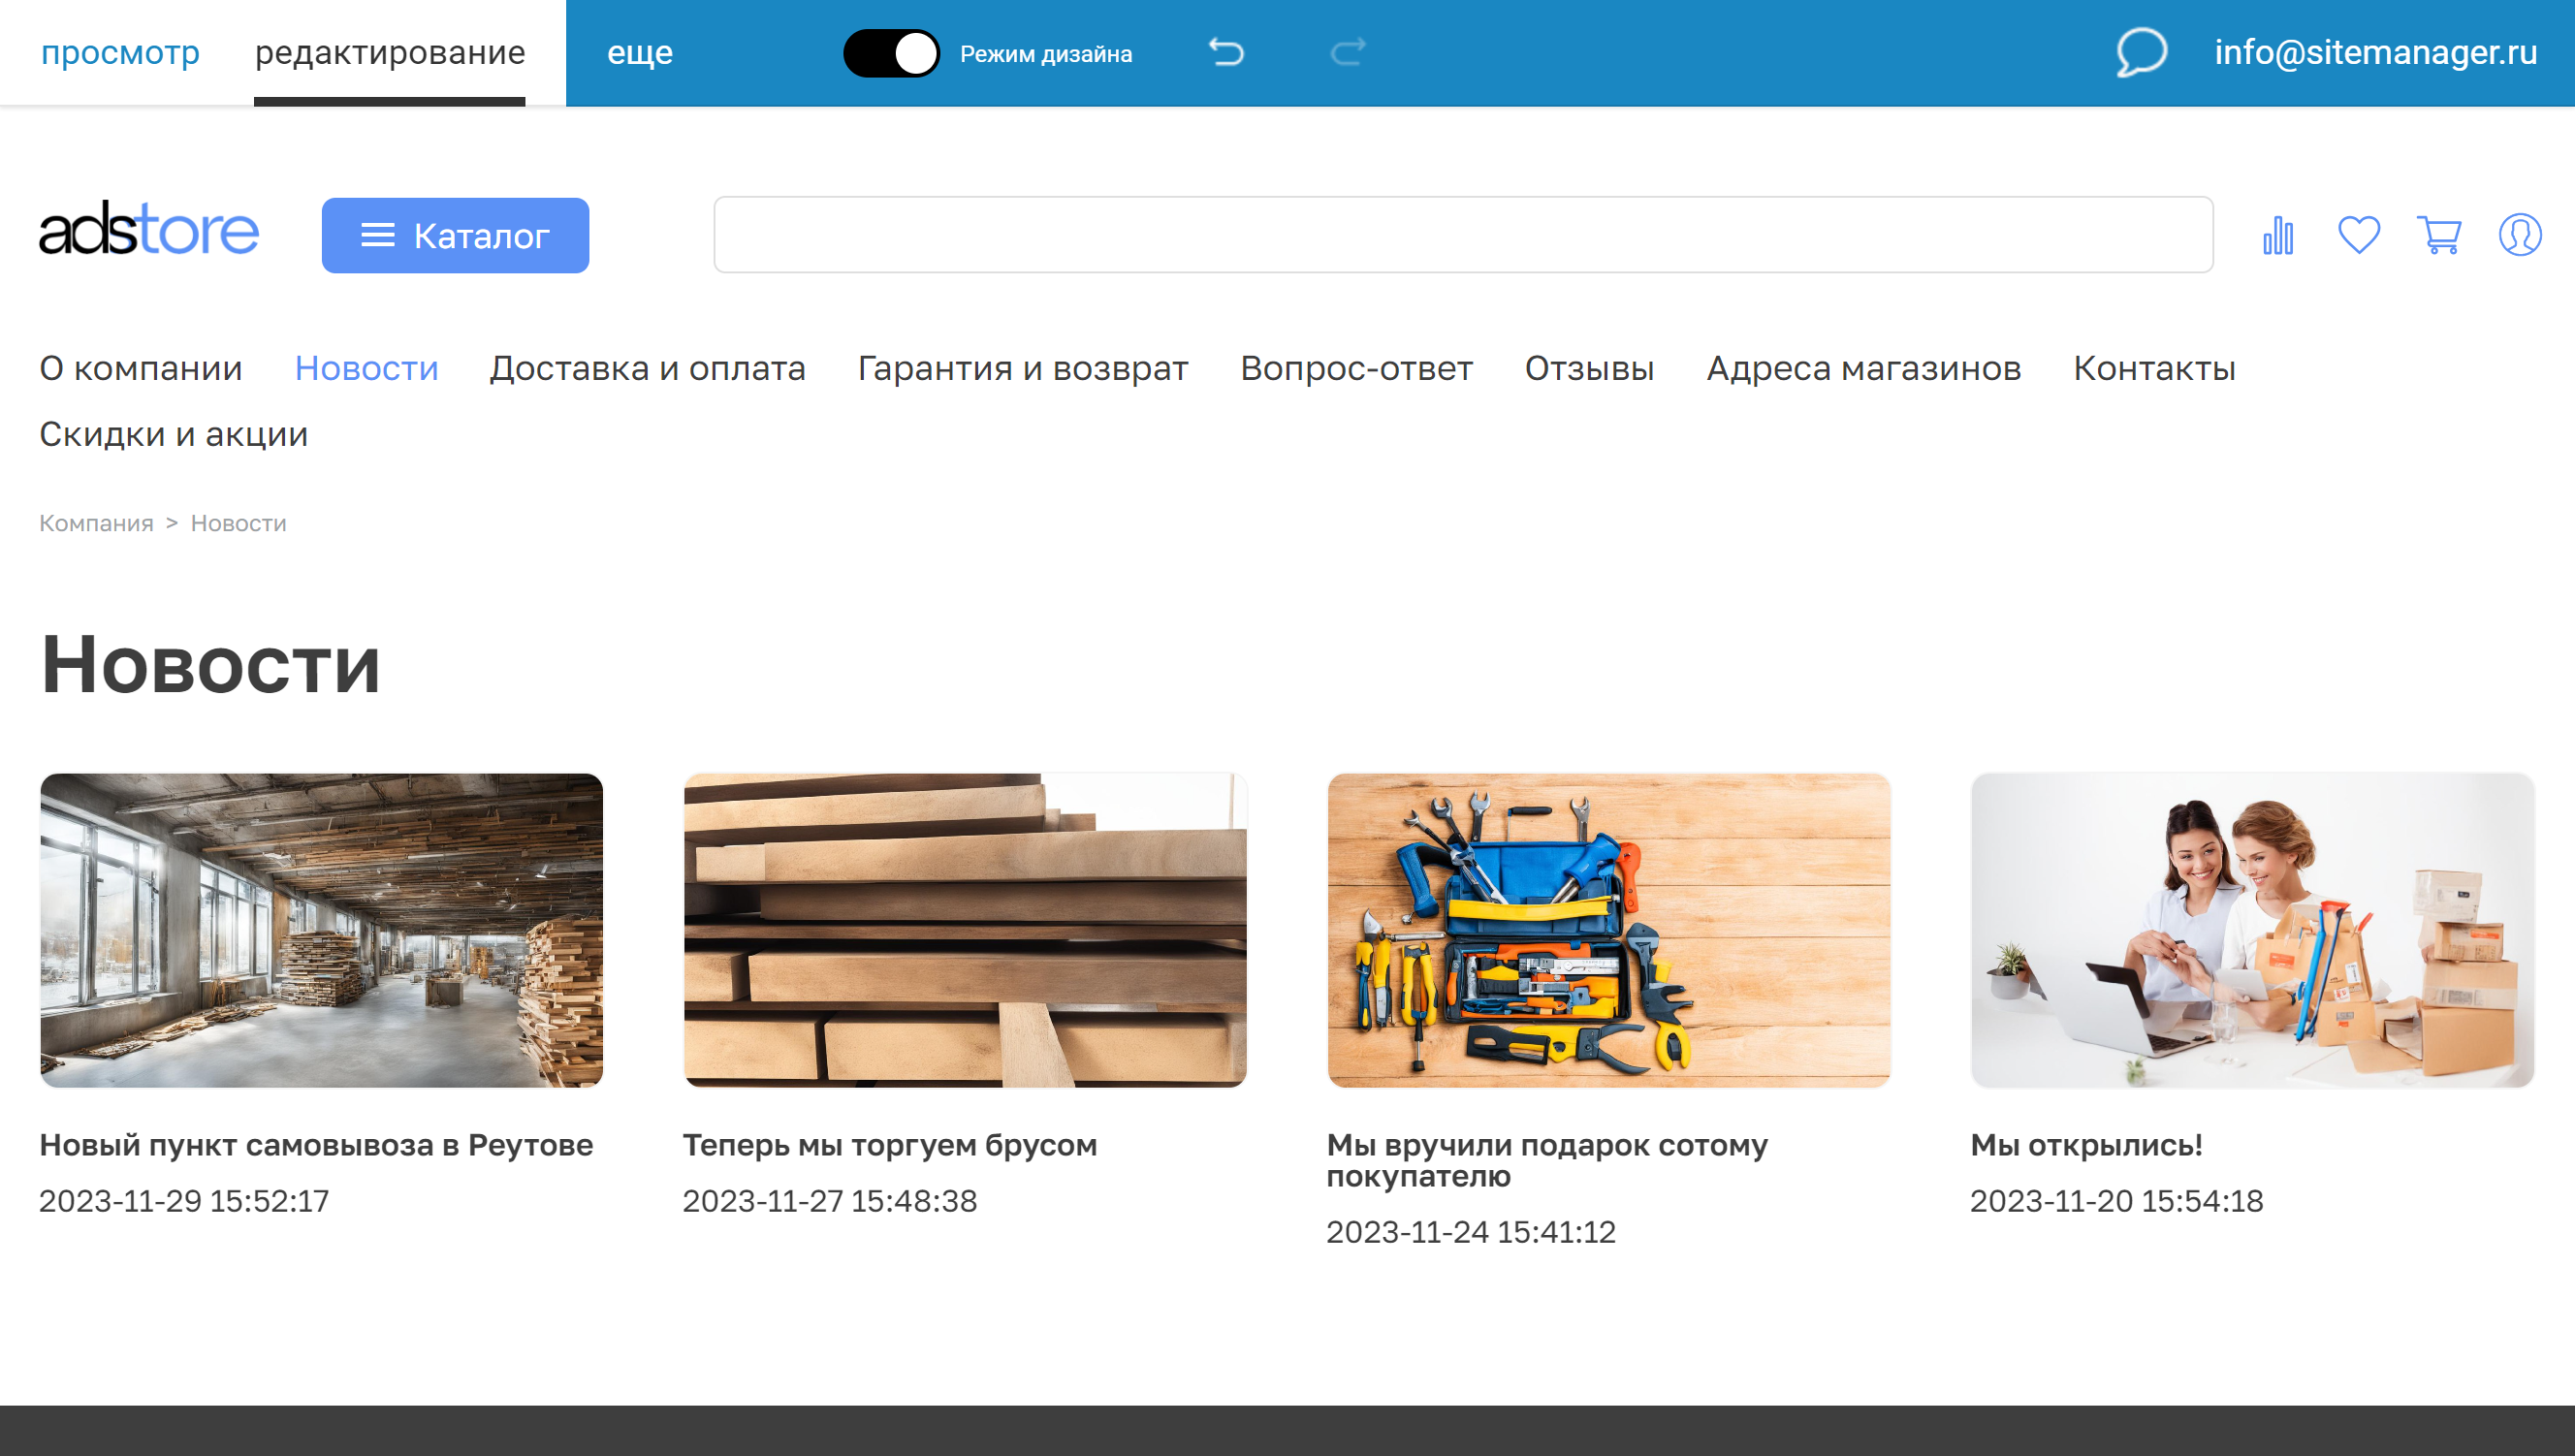Image resolution: width=2575 pixels, height=1456 pixels.
Task: Switch to the просмотр tab
Action: point(120,52)
